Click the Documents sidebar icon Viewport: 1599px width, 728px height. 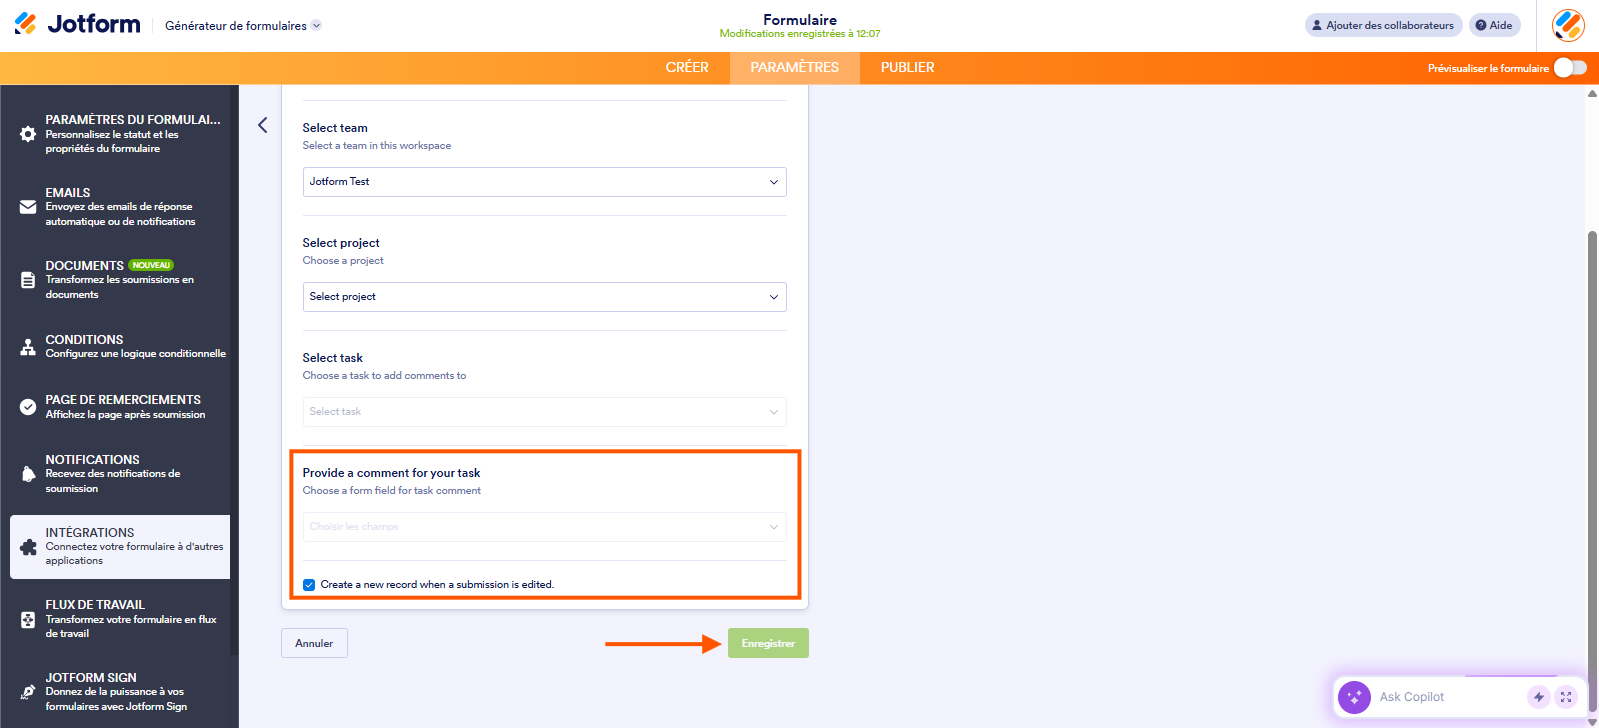[x=28, y=280]
